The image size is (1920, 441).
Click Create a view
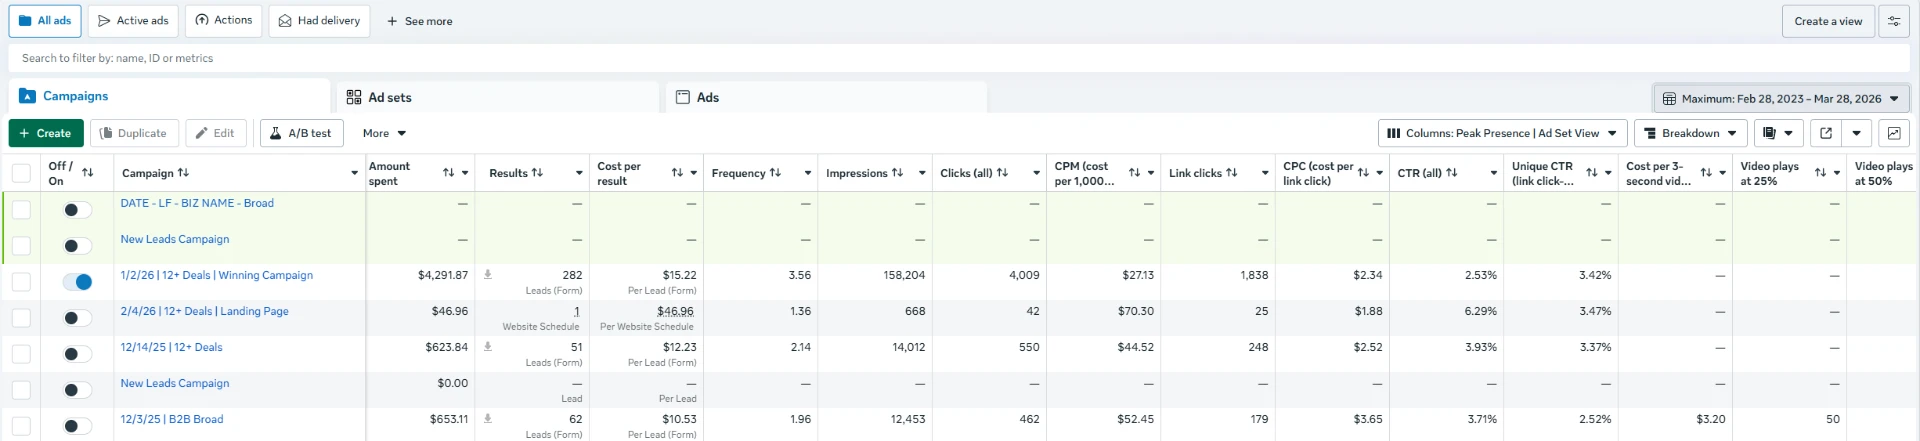[x=1828, y=21]
